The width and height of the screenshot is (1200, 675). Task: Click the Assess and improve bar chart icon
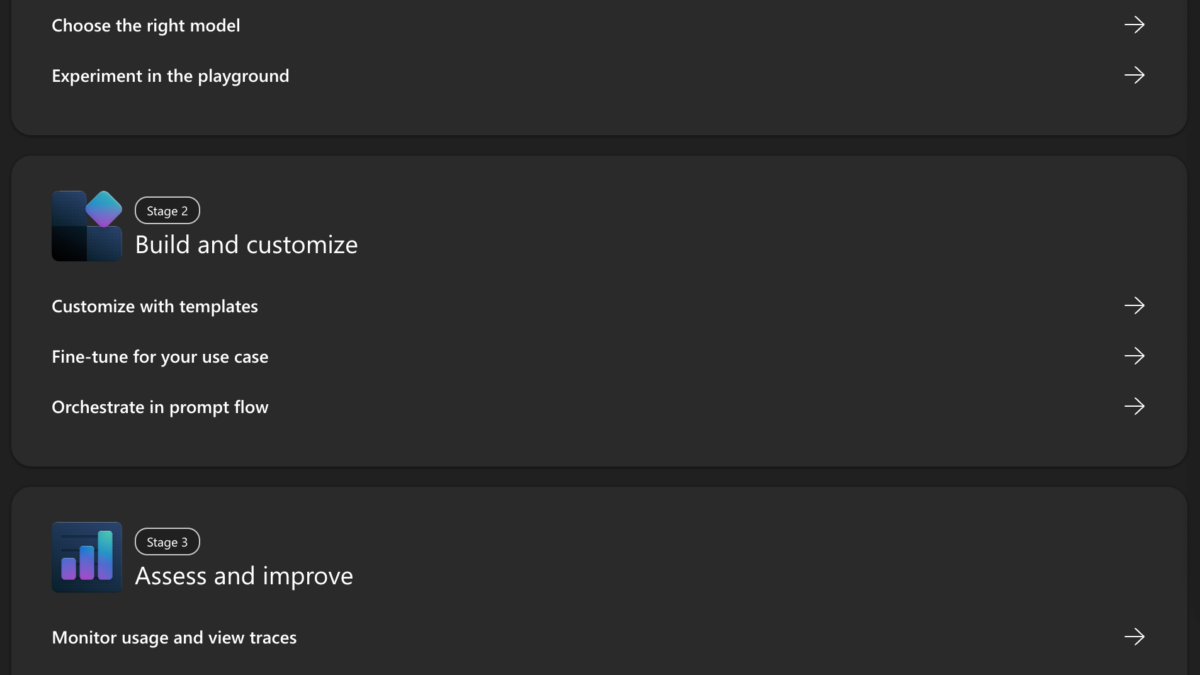(x=87, y=557)
